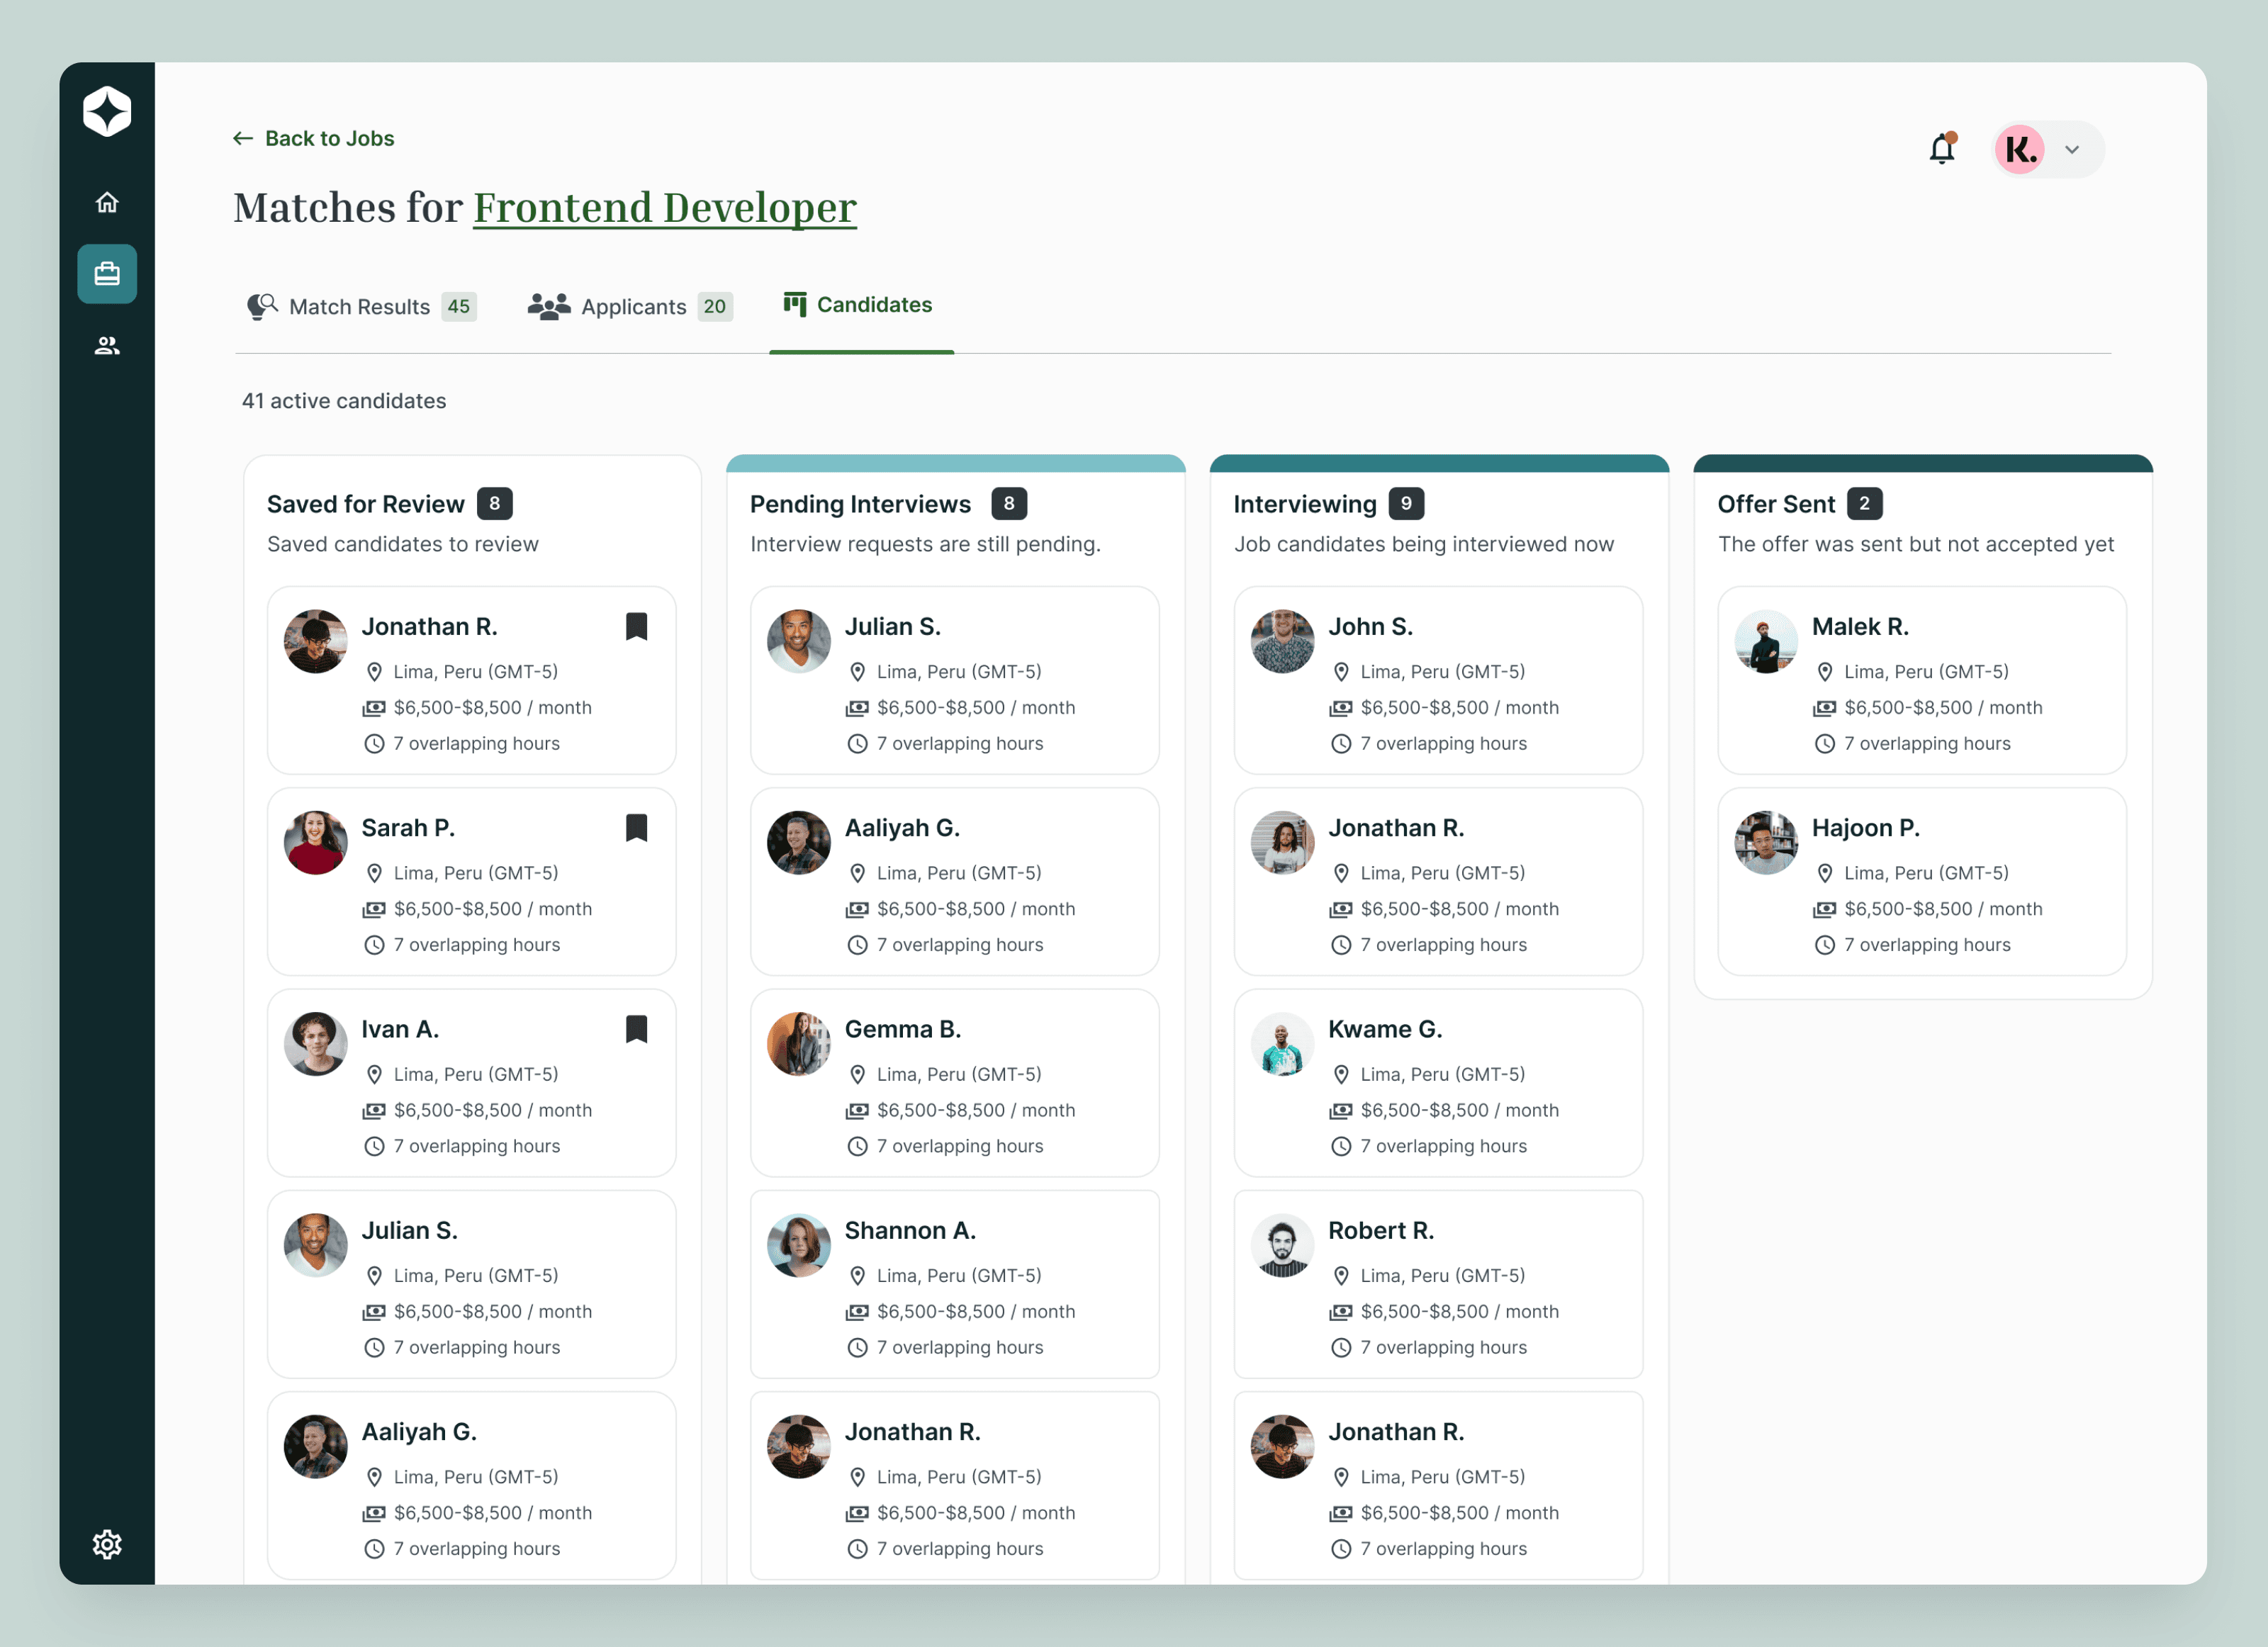Open Gemma B. candidate card
This screenshot has width=2268, height=1647.
tap(954, 1082)
